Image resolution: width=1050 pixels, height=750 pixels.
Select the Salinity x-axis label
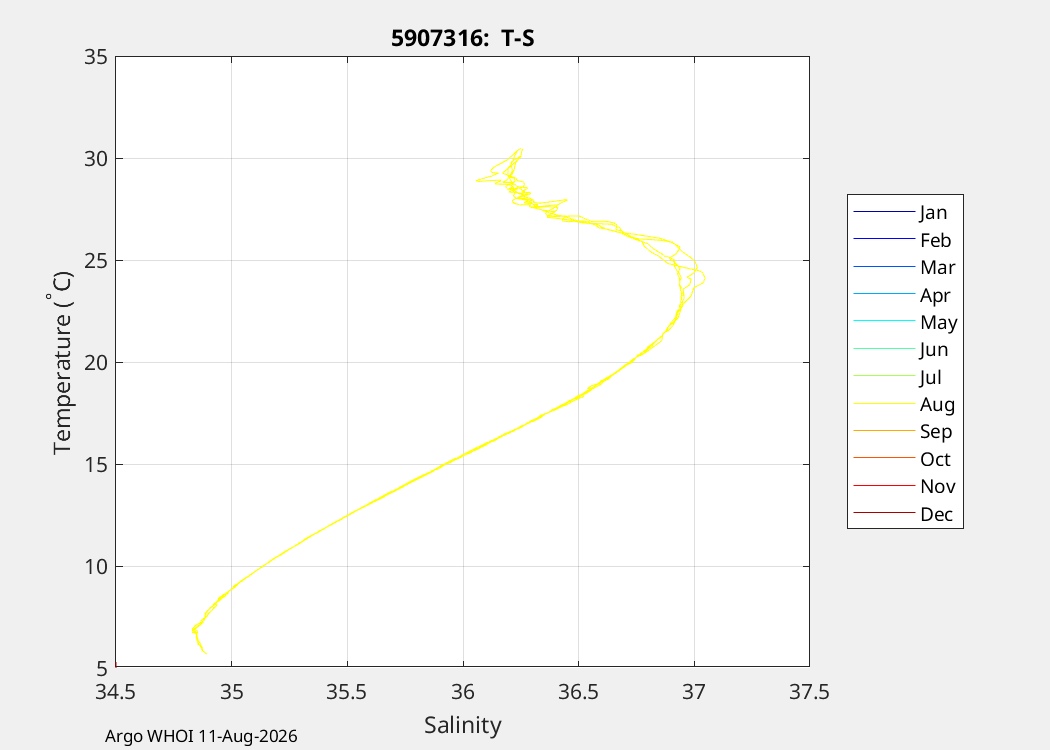[463, 725]
